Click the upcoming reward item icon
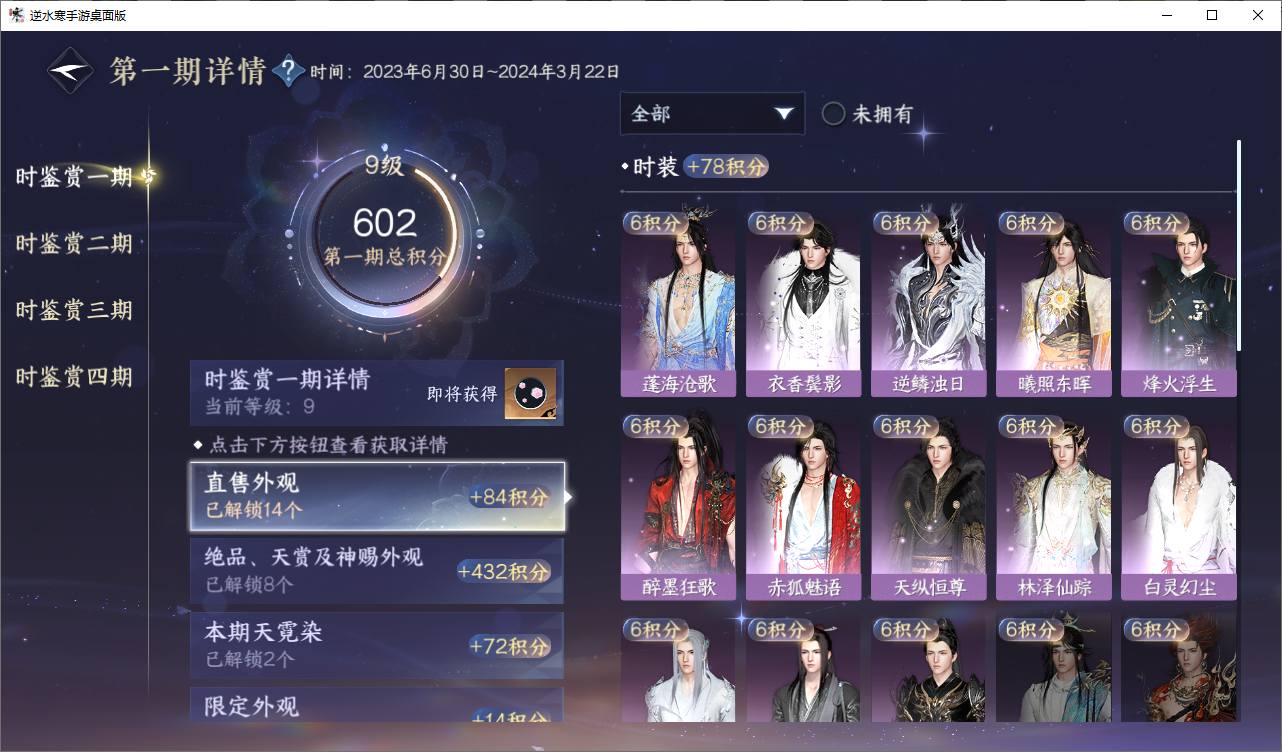The height and width of the screenshot is (752, 1282). point(530,394)
